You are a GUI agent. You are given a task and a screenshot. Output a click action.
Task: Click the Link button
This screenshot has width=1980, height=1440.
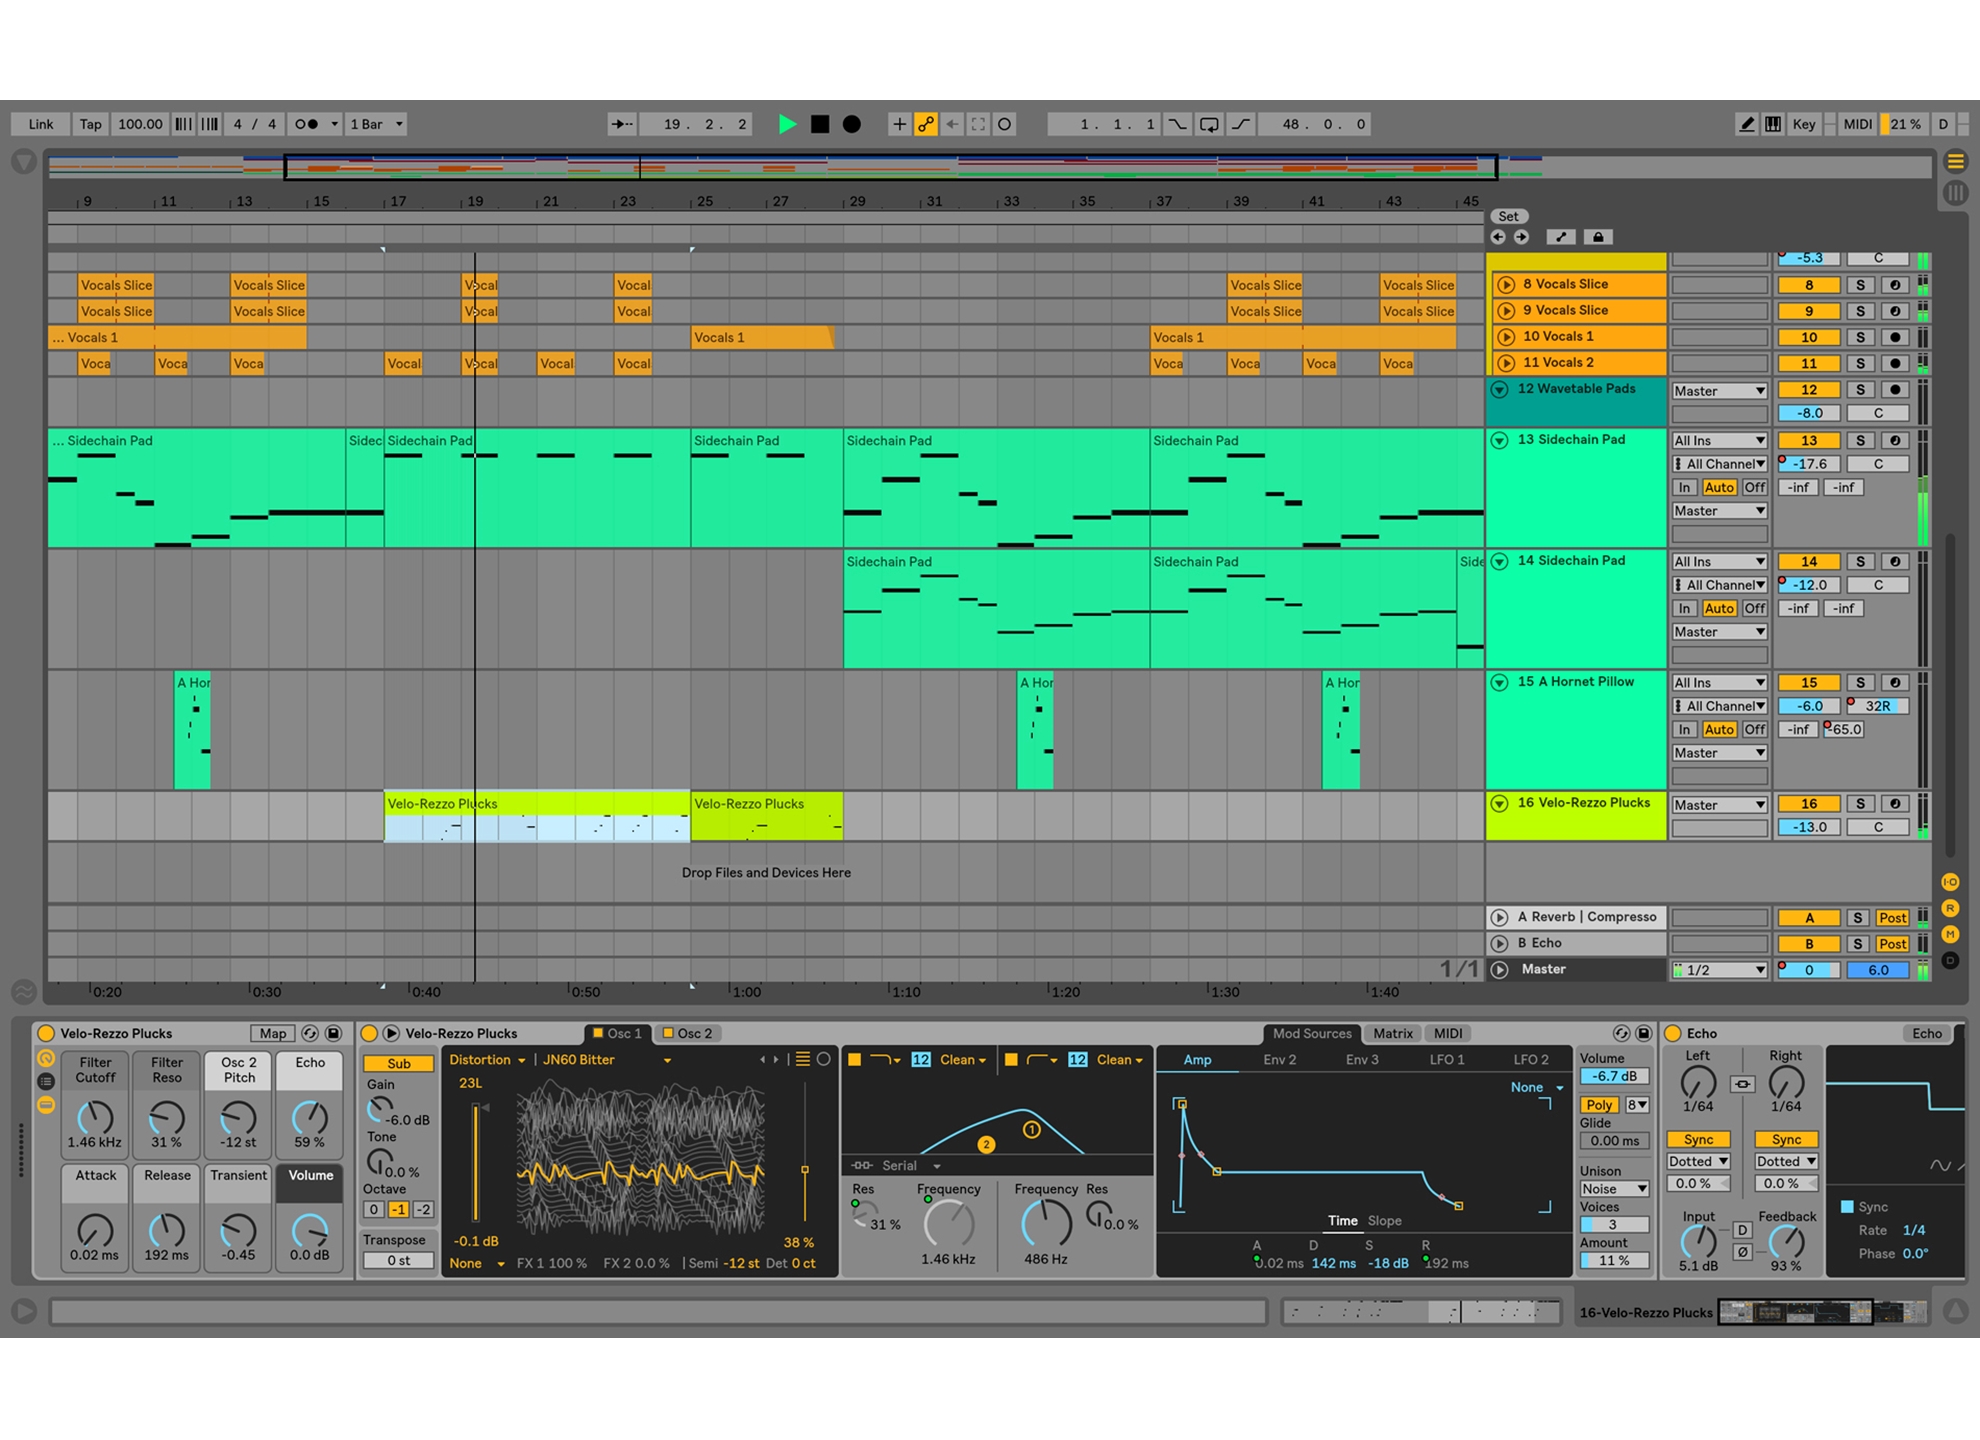click(x=41, y=124)
